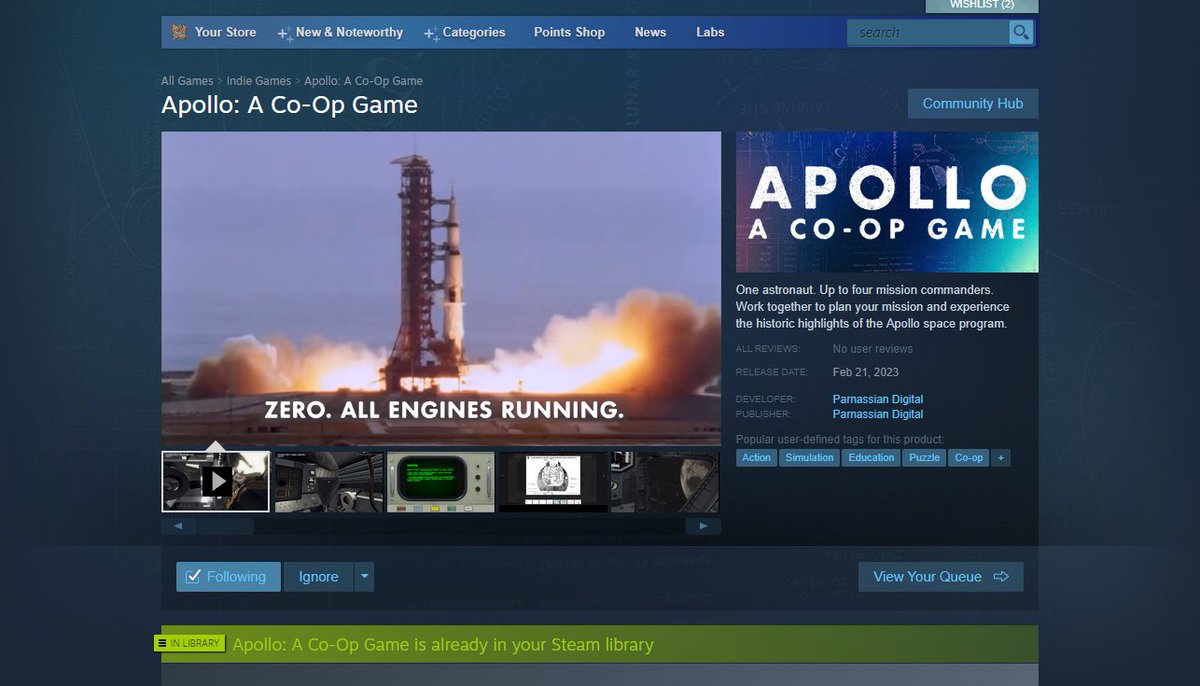
Task: Open Your Store menu
Action: point(225,32)
